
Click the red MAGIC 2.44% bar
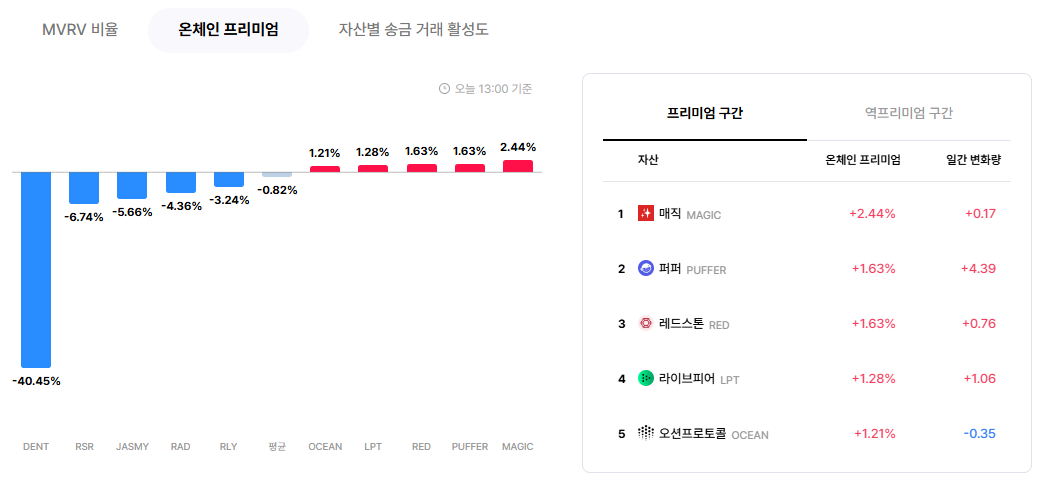coord(518,166)
